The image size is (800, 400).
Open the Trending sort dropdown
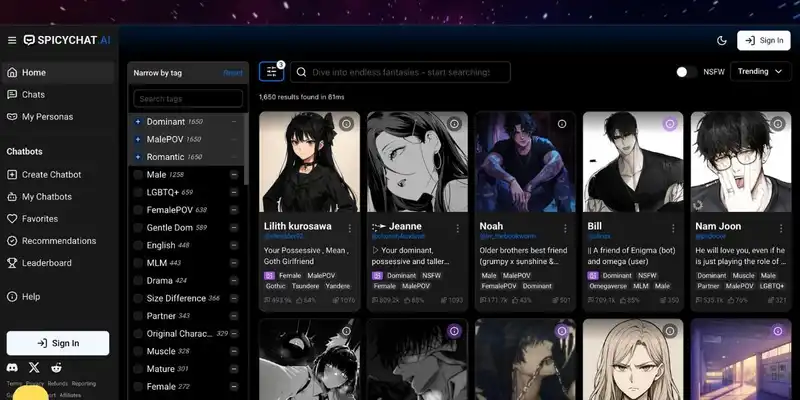click(x=760, y=71)
